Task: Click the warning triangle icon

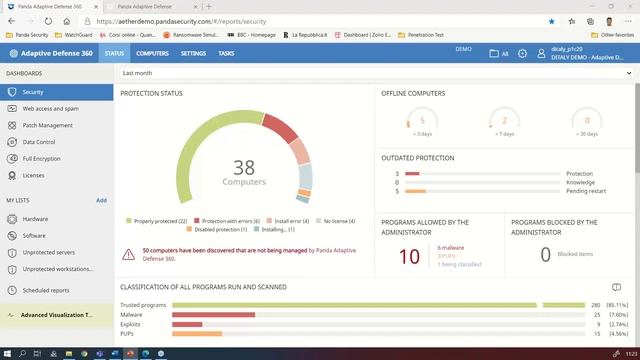Action: pos(128,254)
